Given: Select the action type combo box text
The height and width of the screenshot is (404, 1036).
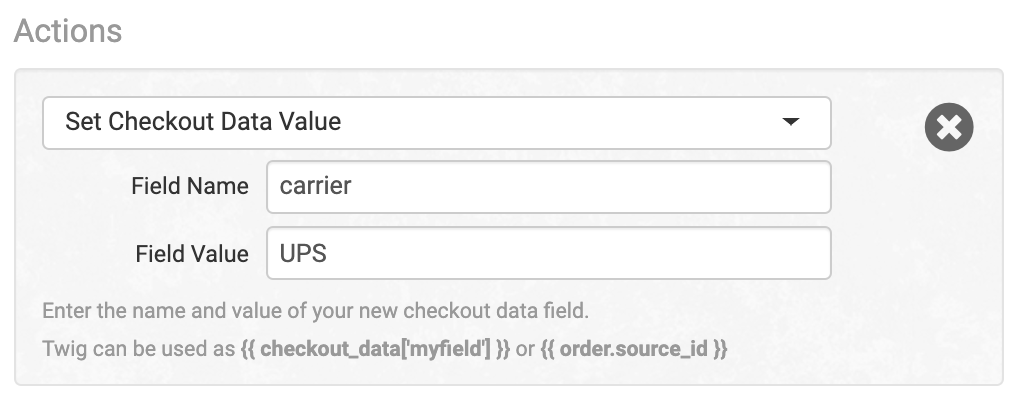Looking at the screenshot, I should (203, 122).
